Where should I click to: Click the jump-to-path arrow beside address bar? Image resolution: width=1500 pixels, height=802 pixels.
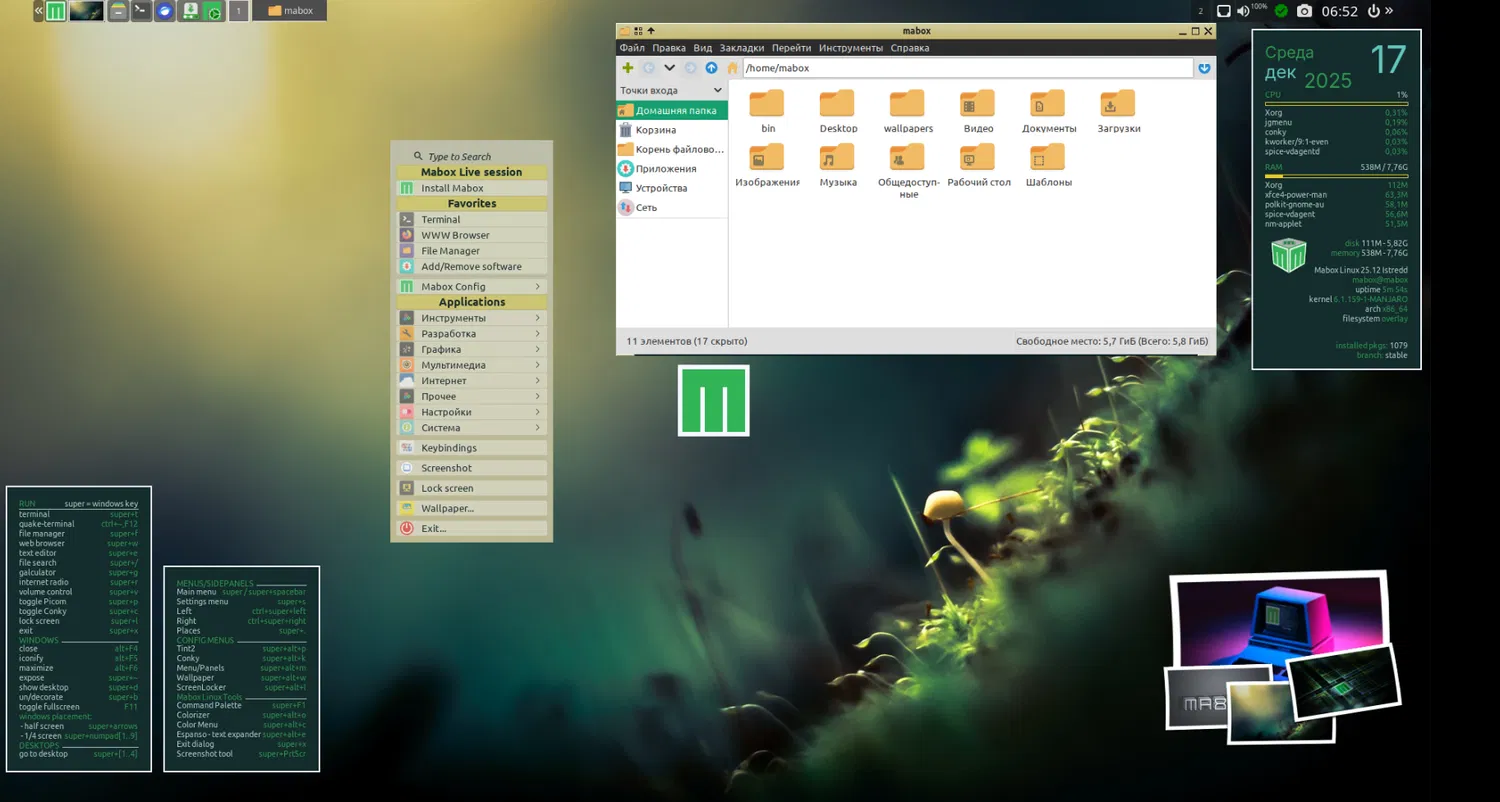(1204, 68)
